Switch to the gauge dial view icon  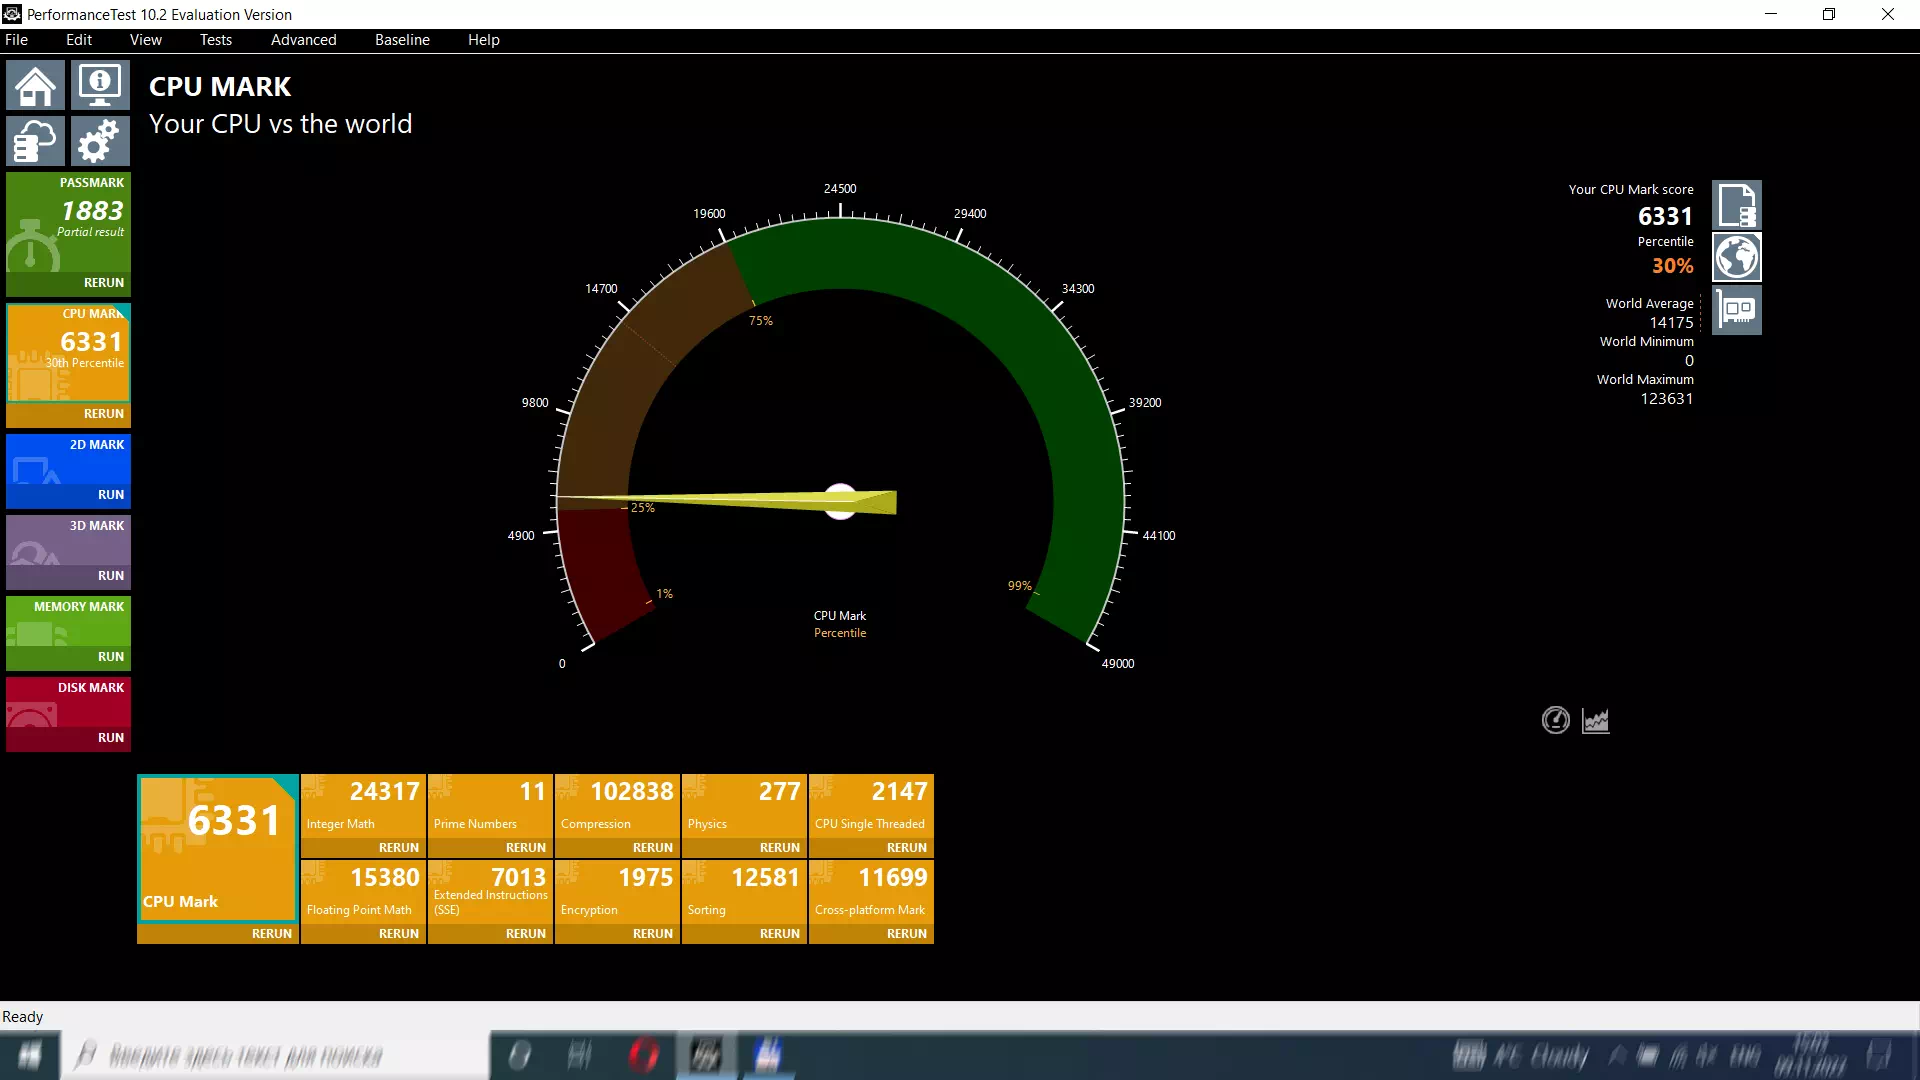click(1555, 720)
